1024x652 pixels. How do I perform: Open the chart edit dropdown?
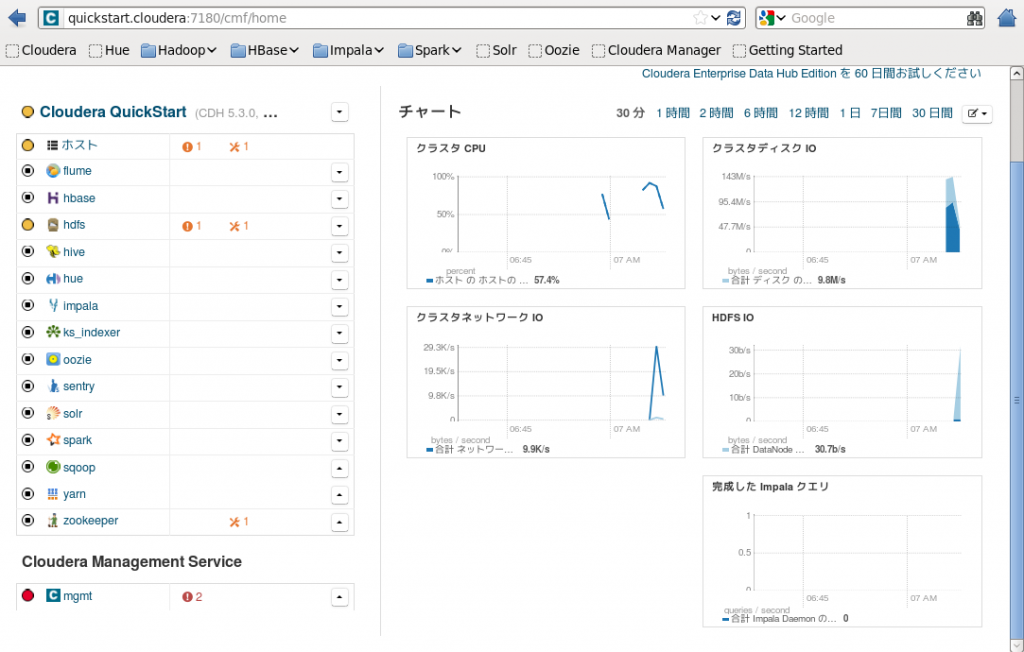(977, 114)
